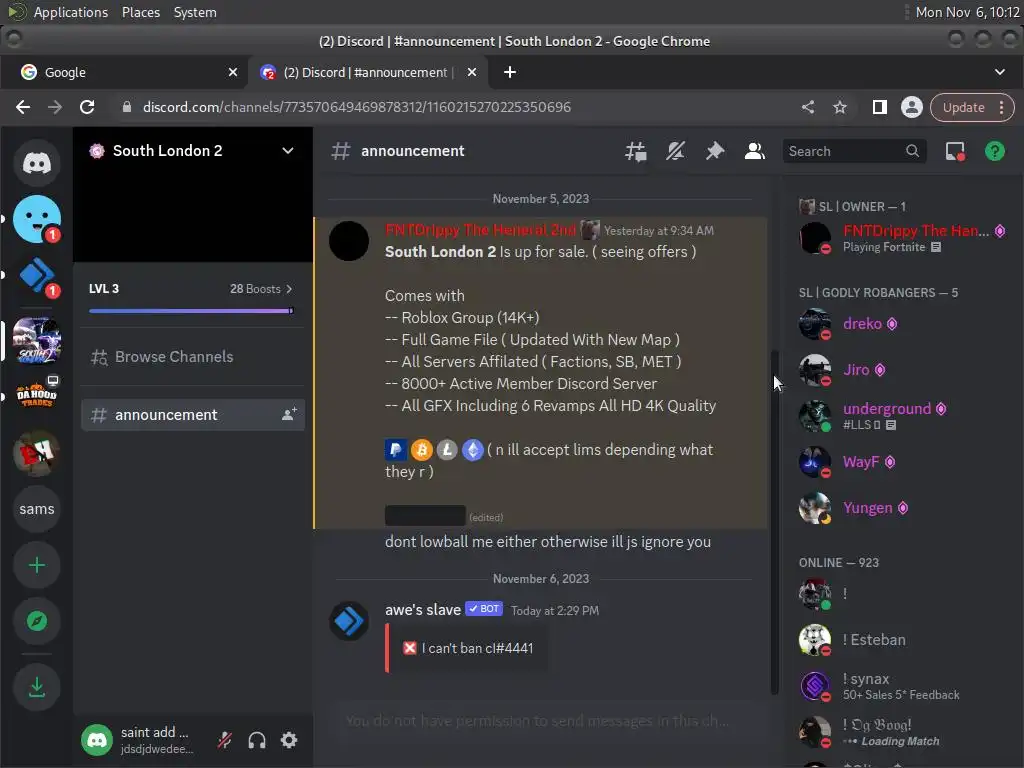Open Chrome three-dot menu
1024x768 pixels.
coord(1001,107)
